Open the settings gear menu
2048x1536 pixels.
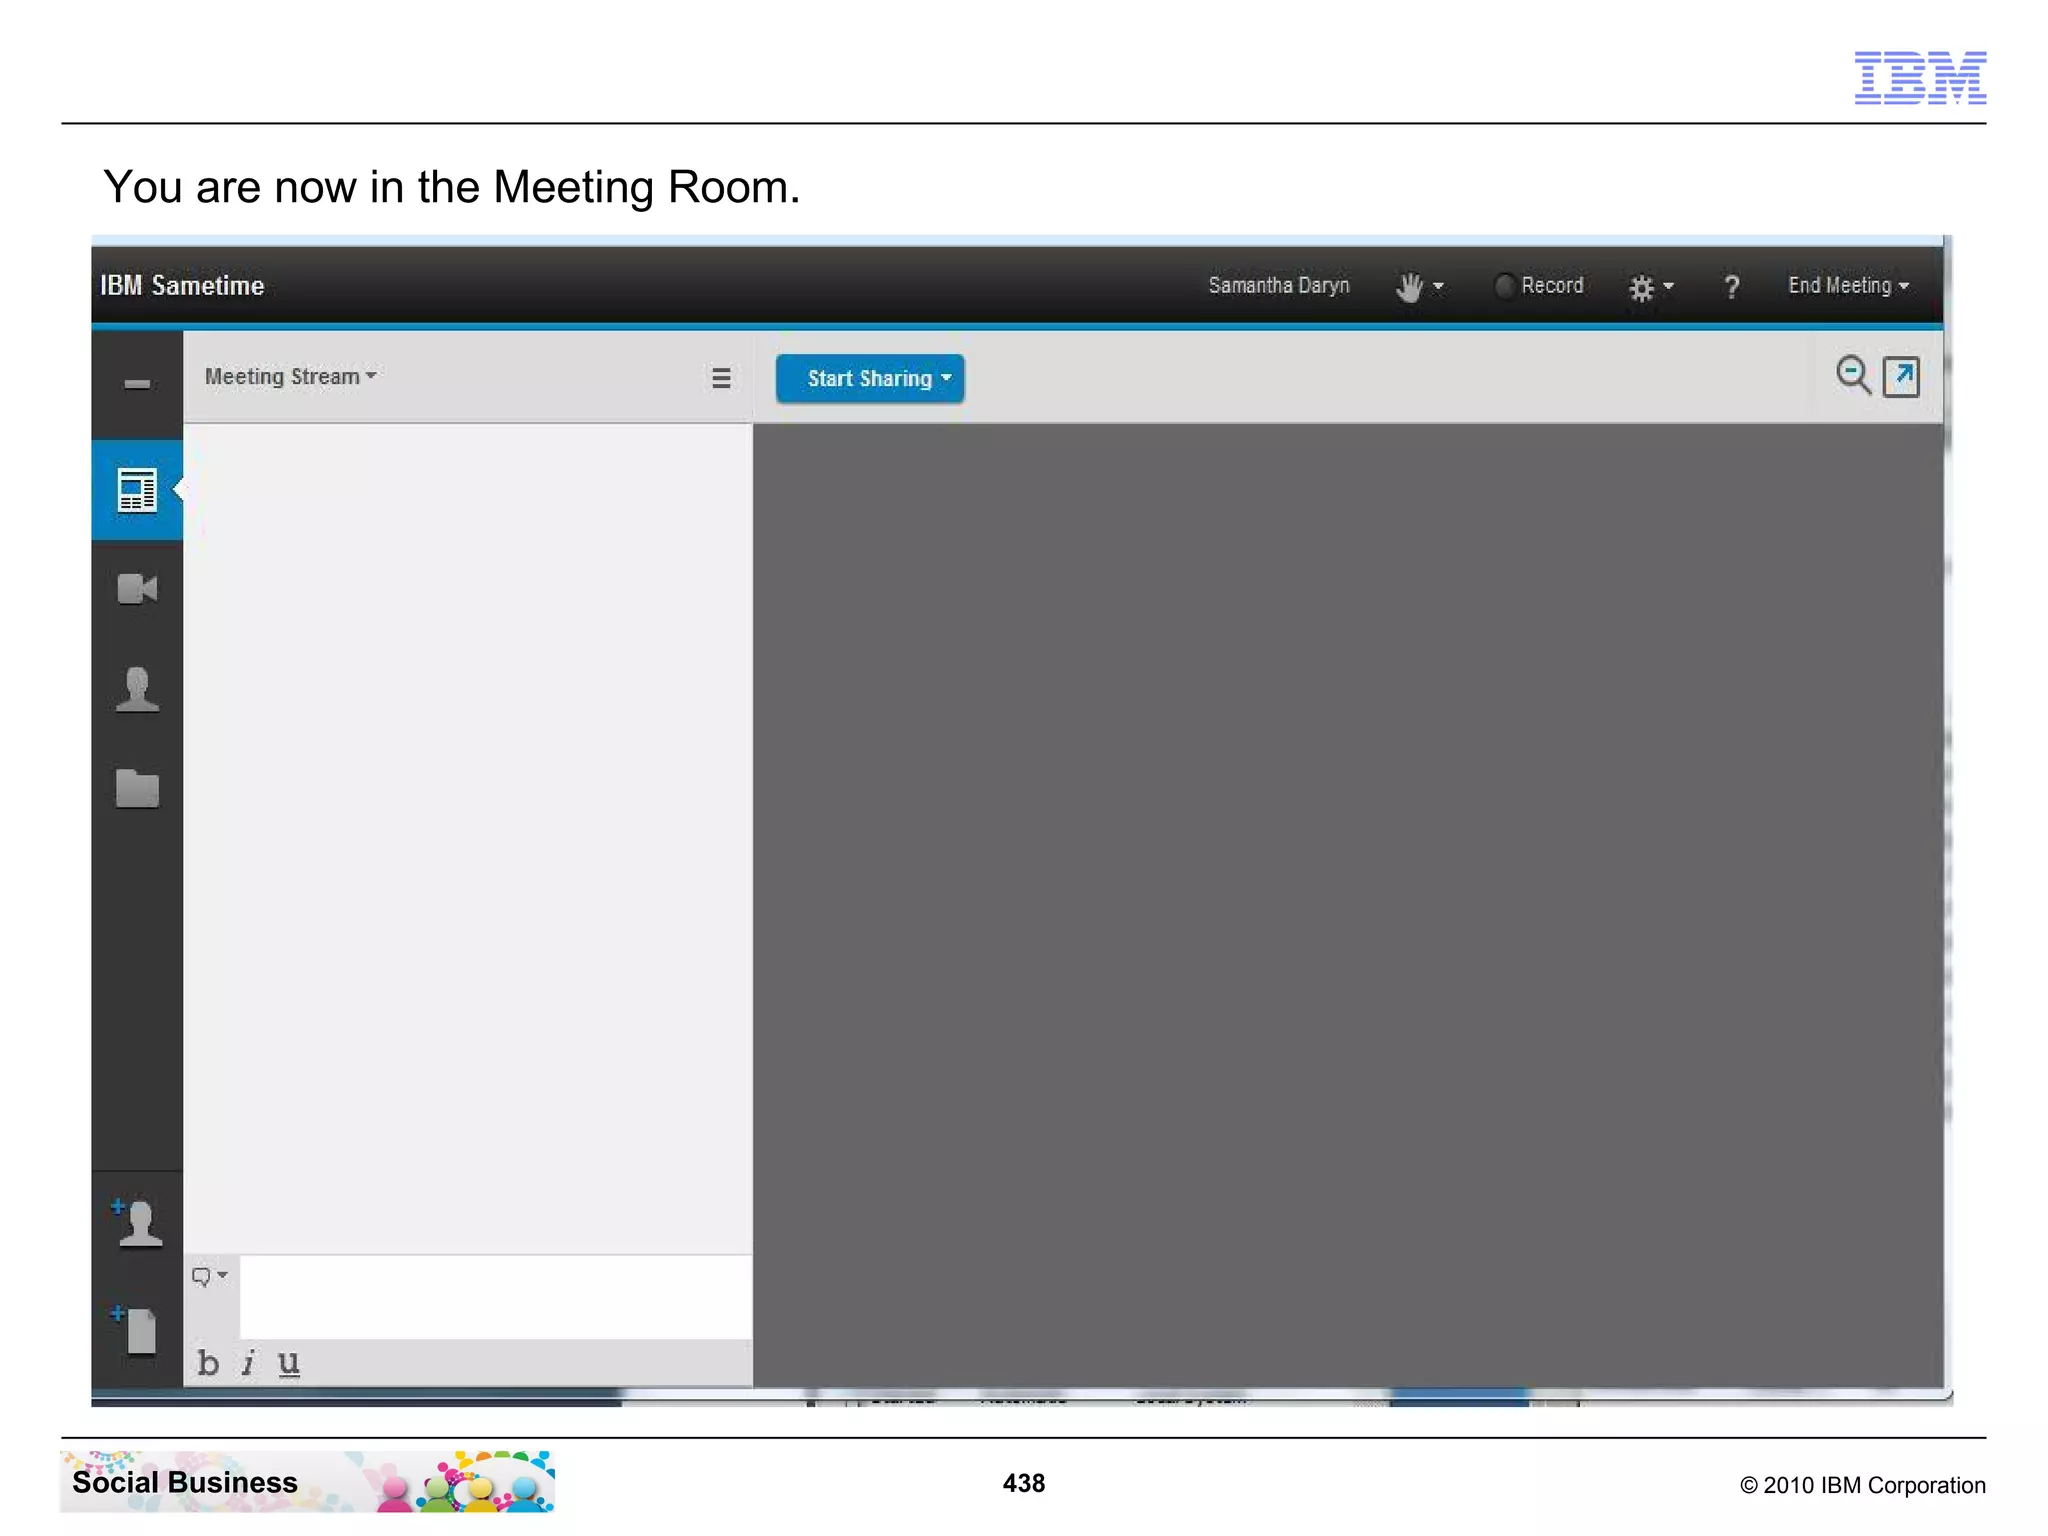coord(1651,288)
